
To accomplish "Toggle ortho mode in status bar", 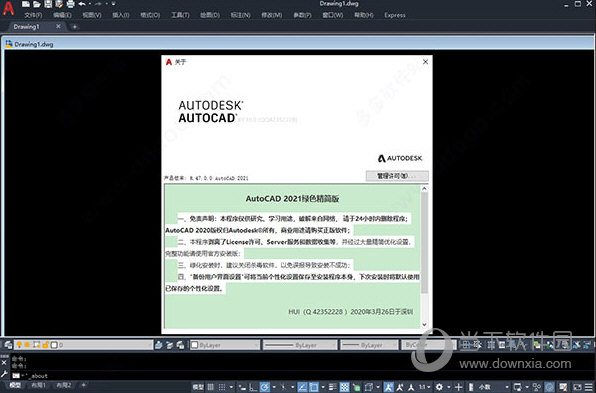I will 253,387.
